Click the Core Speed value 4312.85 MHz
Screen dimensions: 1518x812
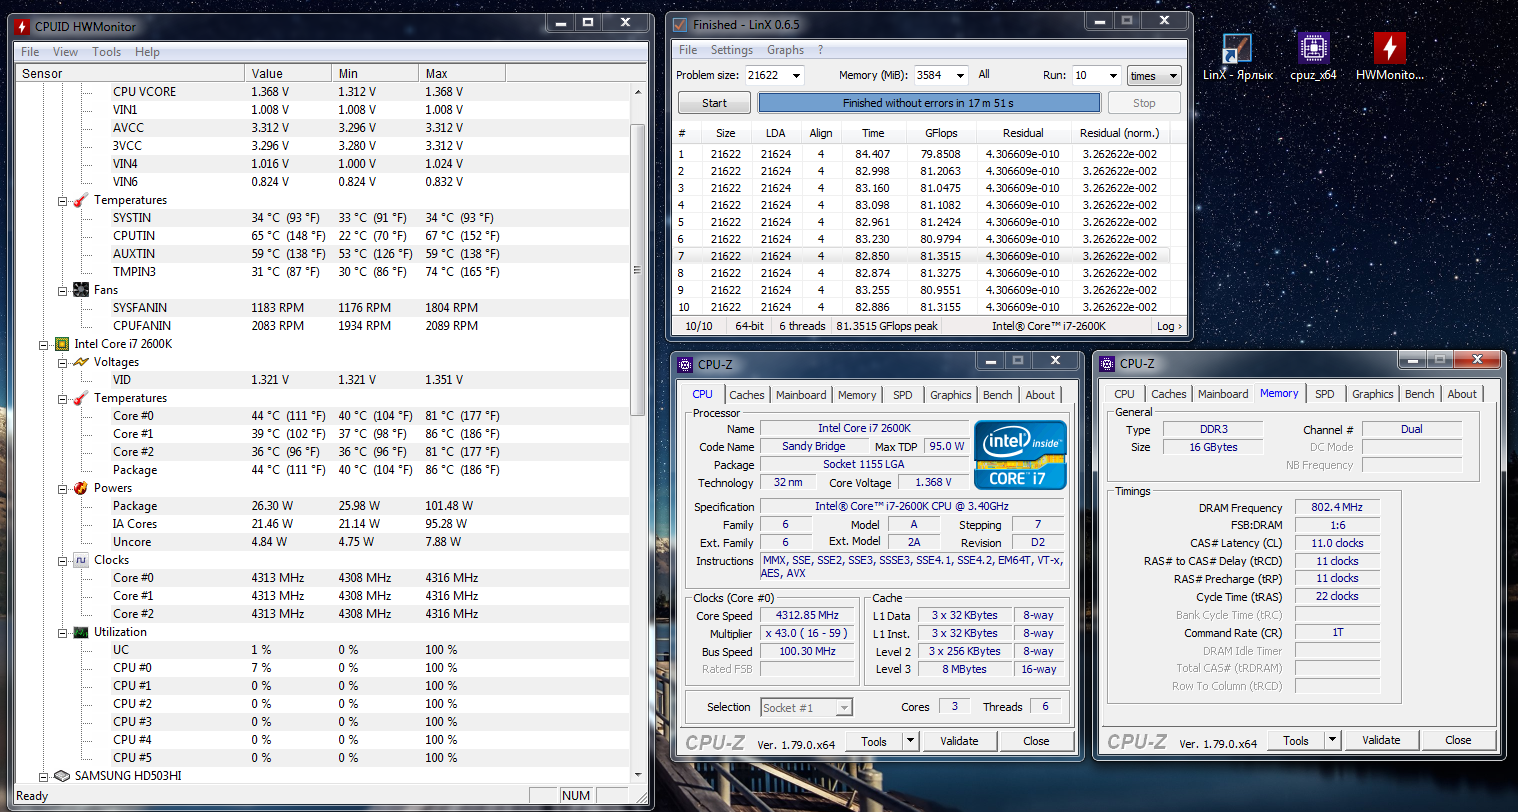808,615
